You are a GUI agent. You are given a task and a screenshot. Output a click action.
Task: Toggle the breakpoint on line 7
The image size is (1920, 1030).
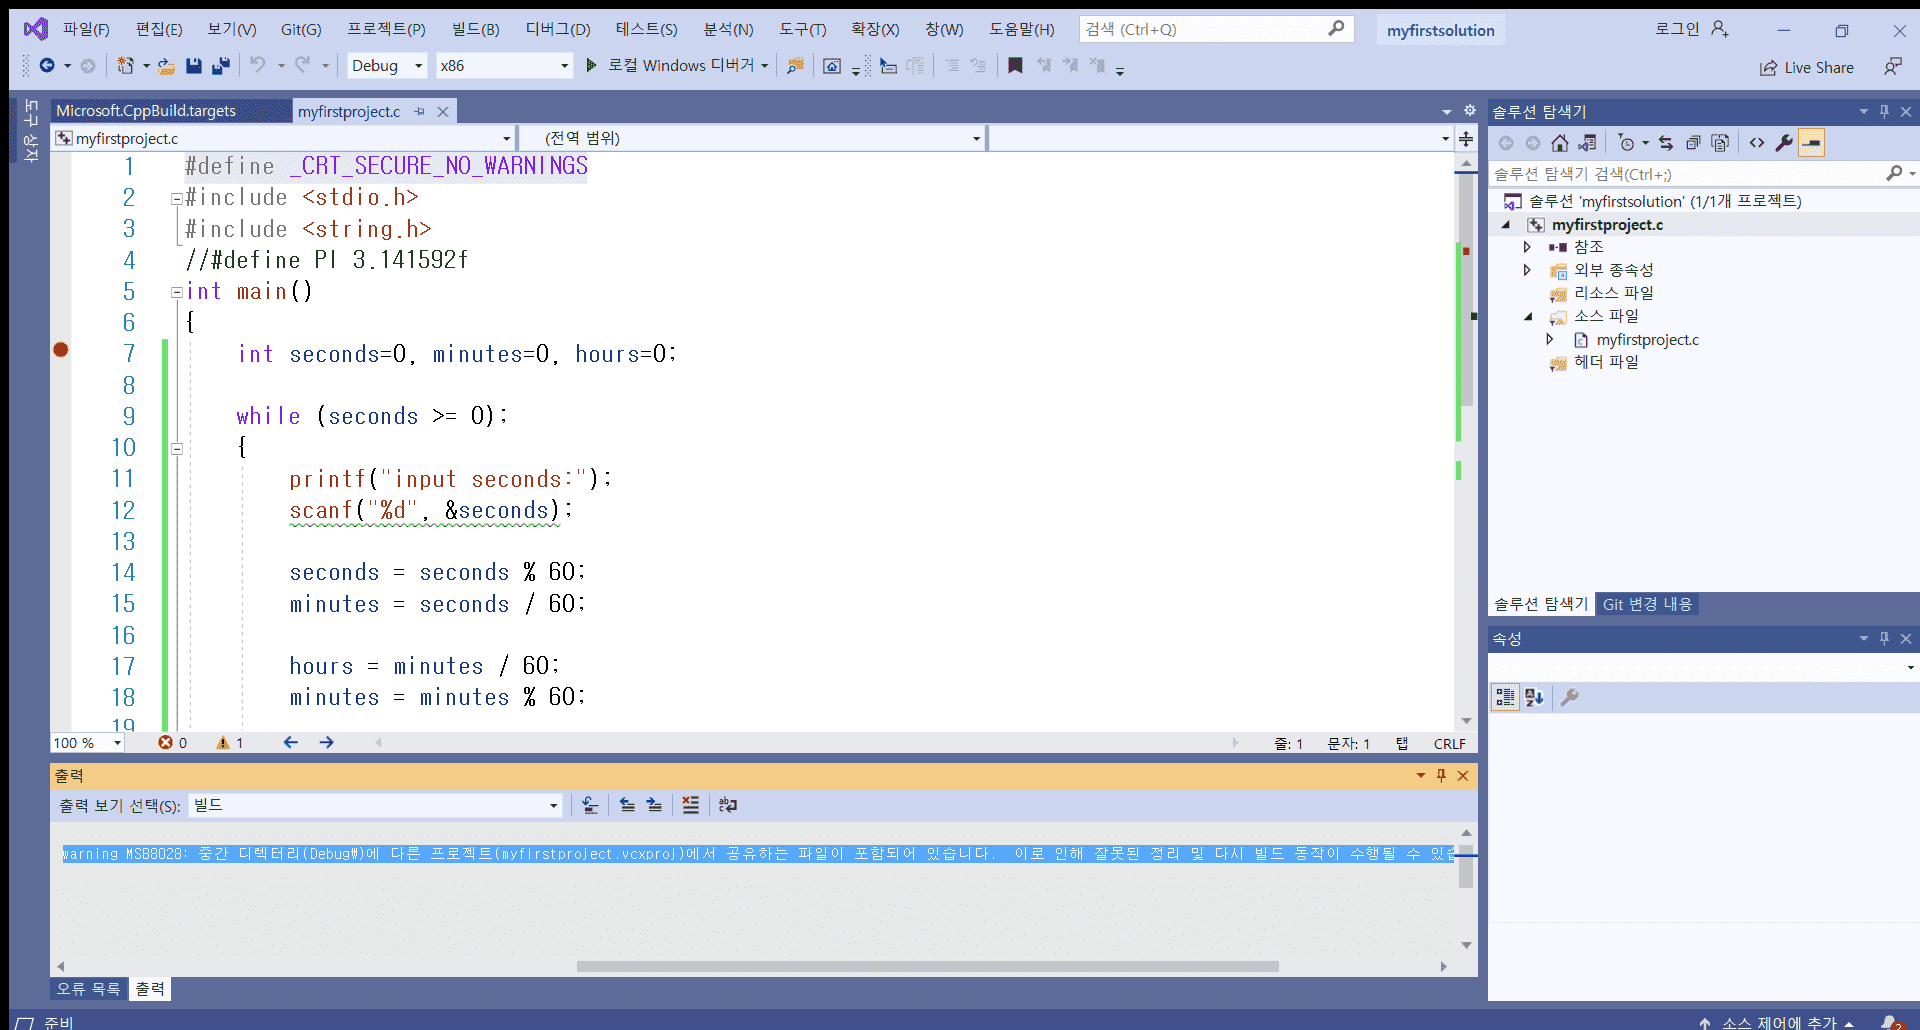point(61,350)
